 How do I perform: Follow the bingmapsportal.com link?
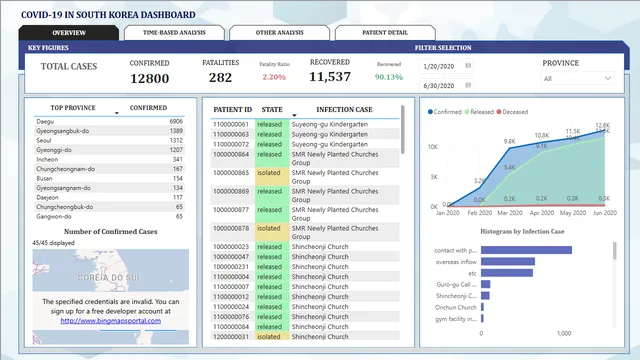pos(111,320)
